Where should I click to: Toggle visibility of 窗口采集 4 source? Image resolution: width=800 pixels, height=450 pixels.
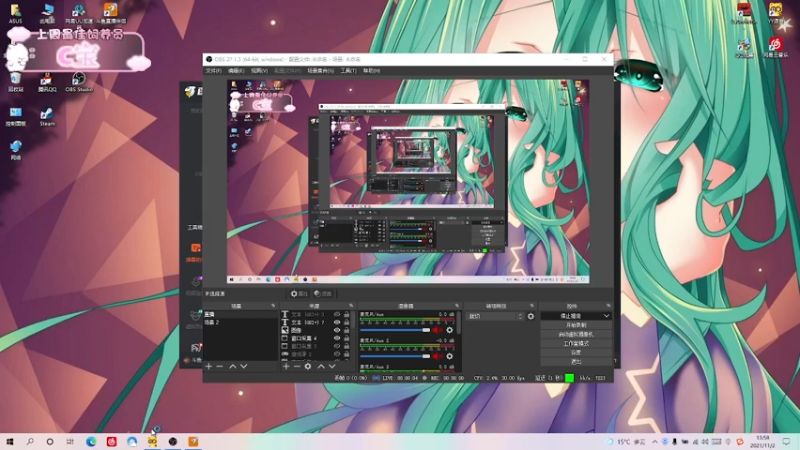point(337,338)
